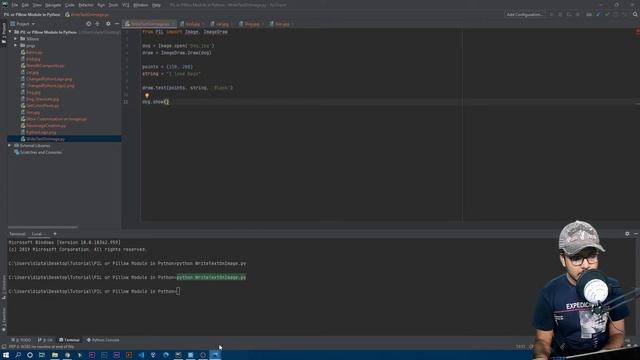Viewport: 640px width, 360px height.
Task: Click the draw.text code line
Action: pyautogui.click(x=187, y=88)
